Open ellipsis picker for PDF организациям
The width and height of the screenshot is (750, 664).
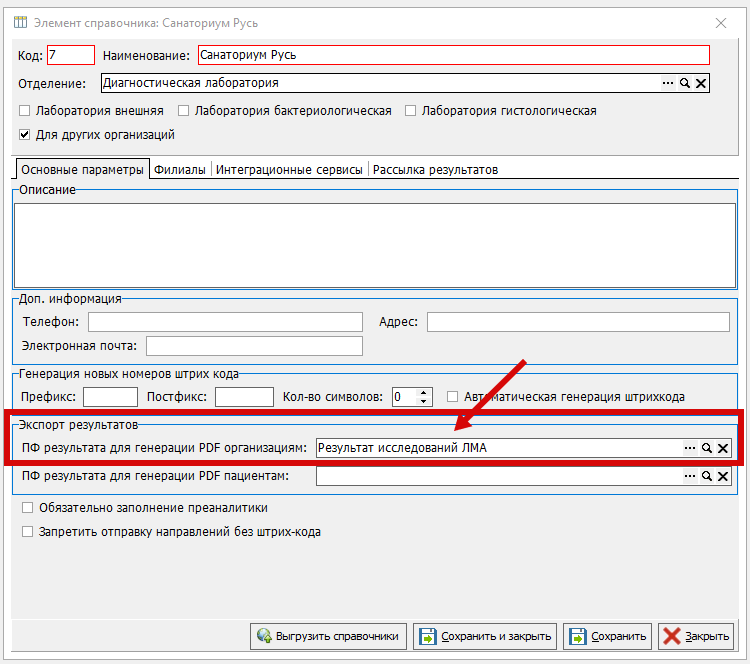click(689, 449)
